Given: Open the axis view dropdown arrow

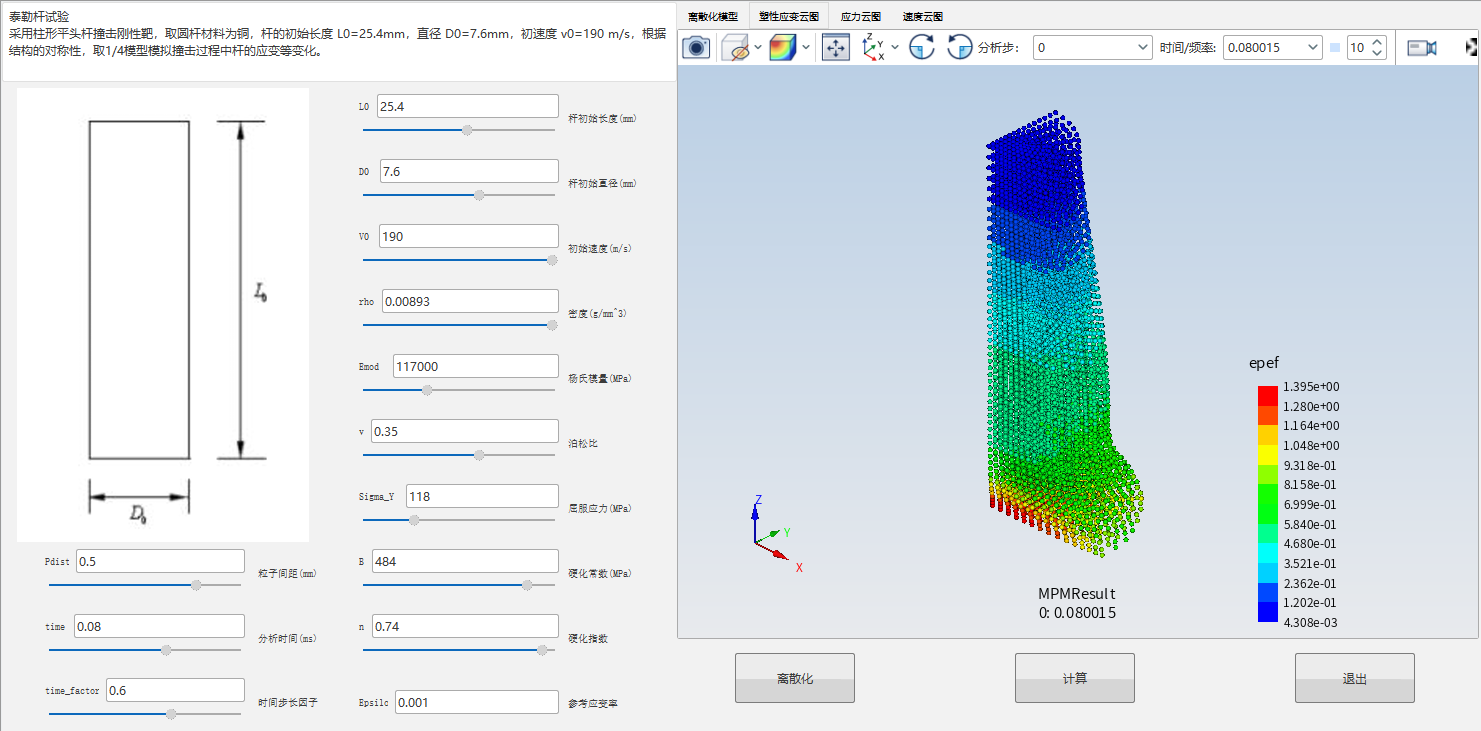Looking at the screenshot, I should point(895,47).
